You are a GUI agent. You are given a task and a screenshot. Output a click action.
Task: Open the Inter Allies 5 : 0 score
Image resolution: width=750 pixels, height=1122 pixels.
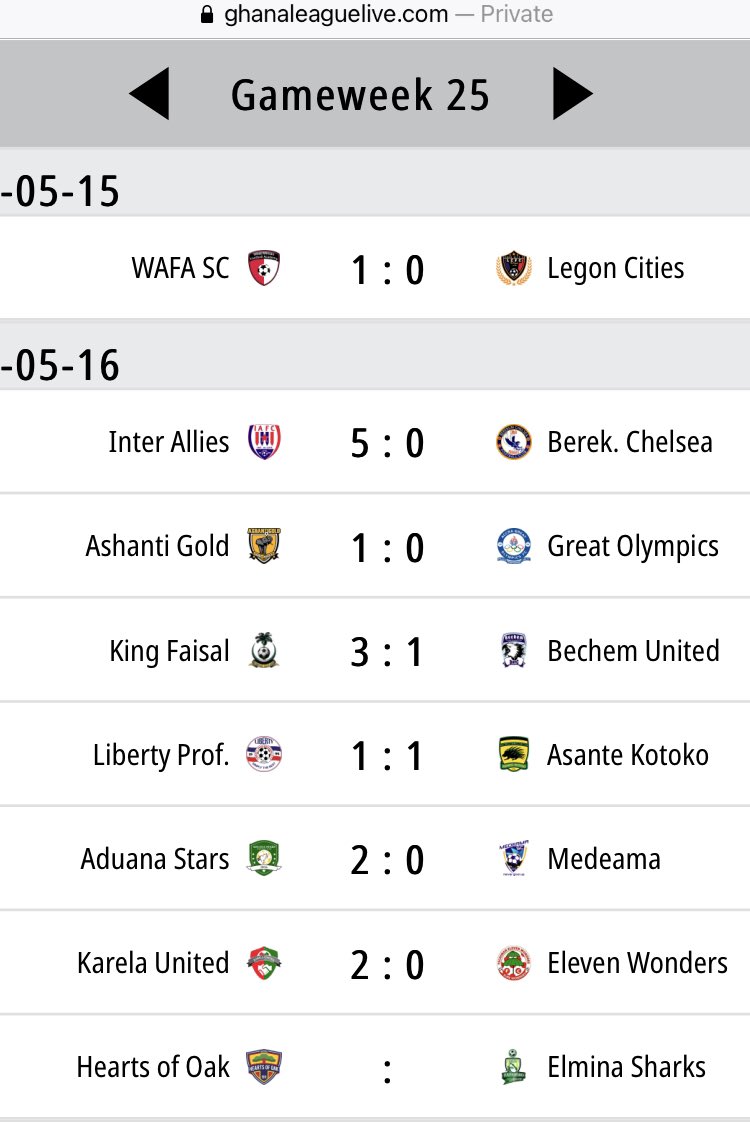[x=387, y=443]
